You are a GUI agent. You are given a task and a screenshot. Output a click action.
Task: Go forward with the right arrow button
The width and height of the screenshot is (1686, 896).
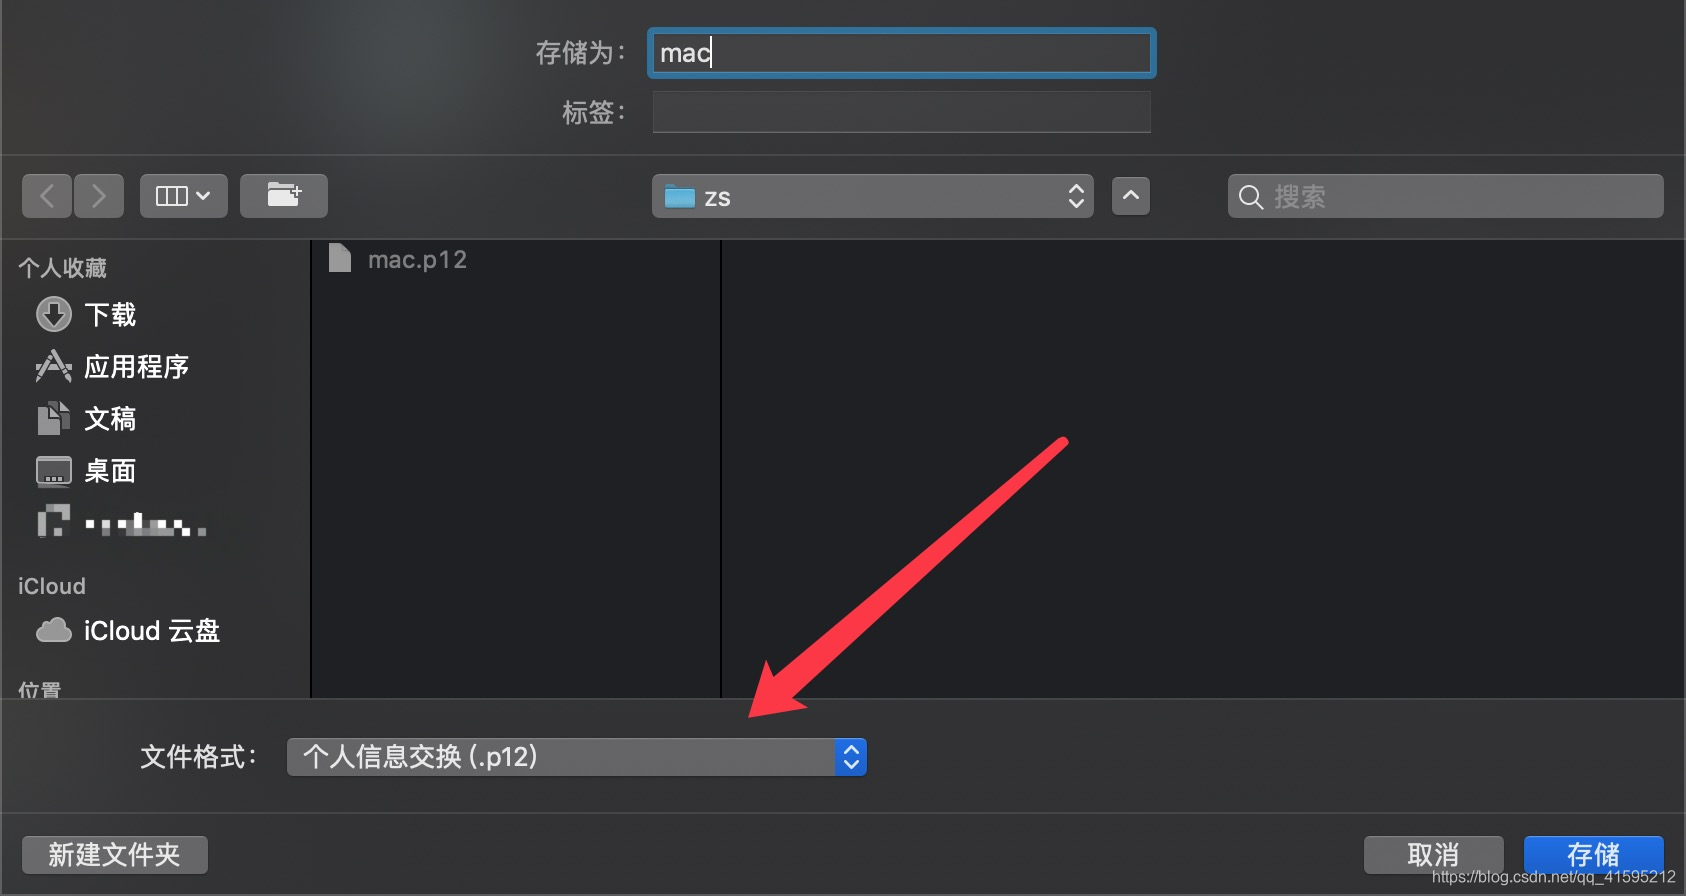point(98,196)
